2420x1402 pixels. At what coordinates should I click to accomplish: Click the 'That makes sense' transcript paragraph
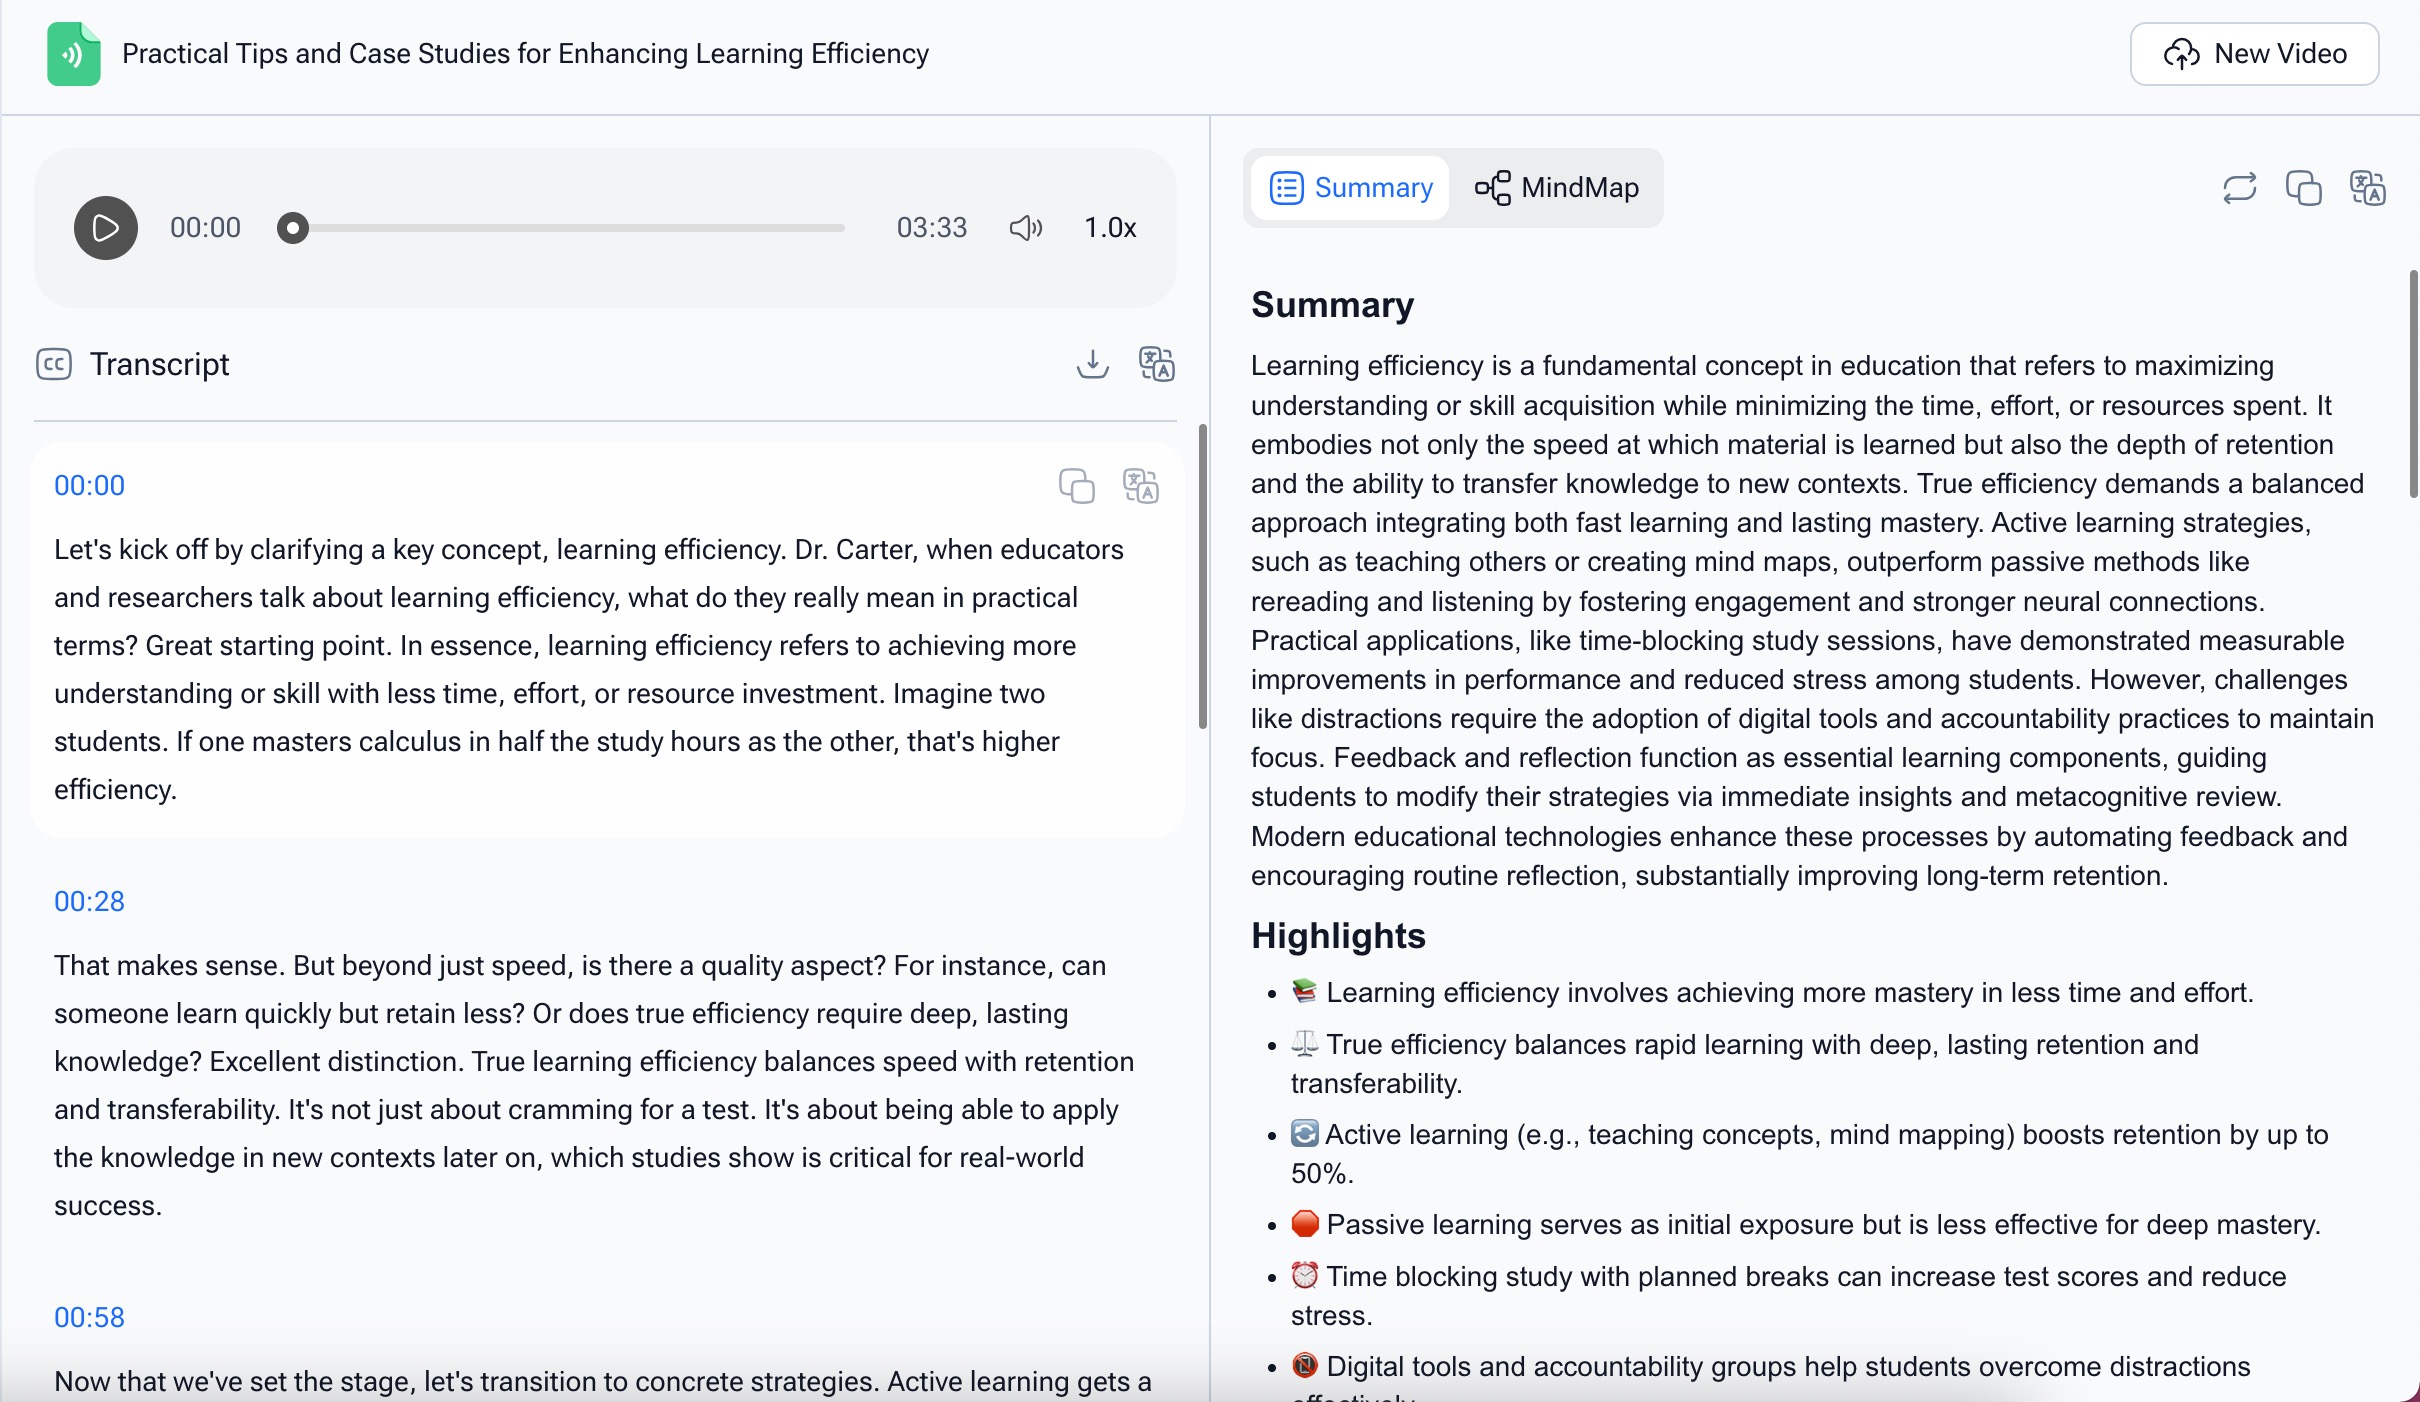pos(595,1086)
